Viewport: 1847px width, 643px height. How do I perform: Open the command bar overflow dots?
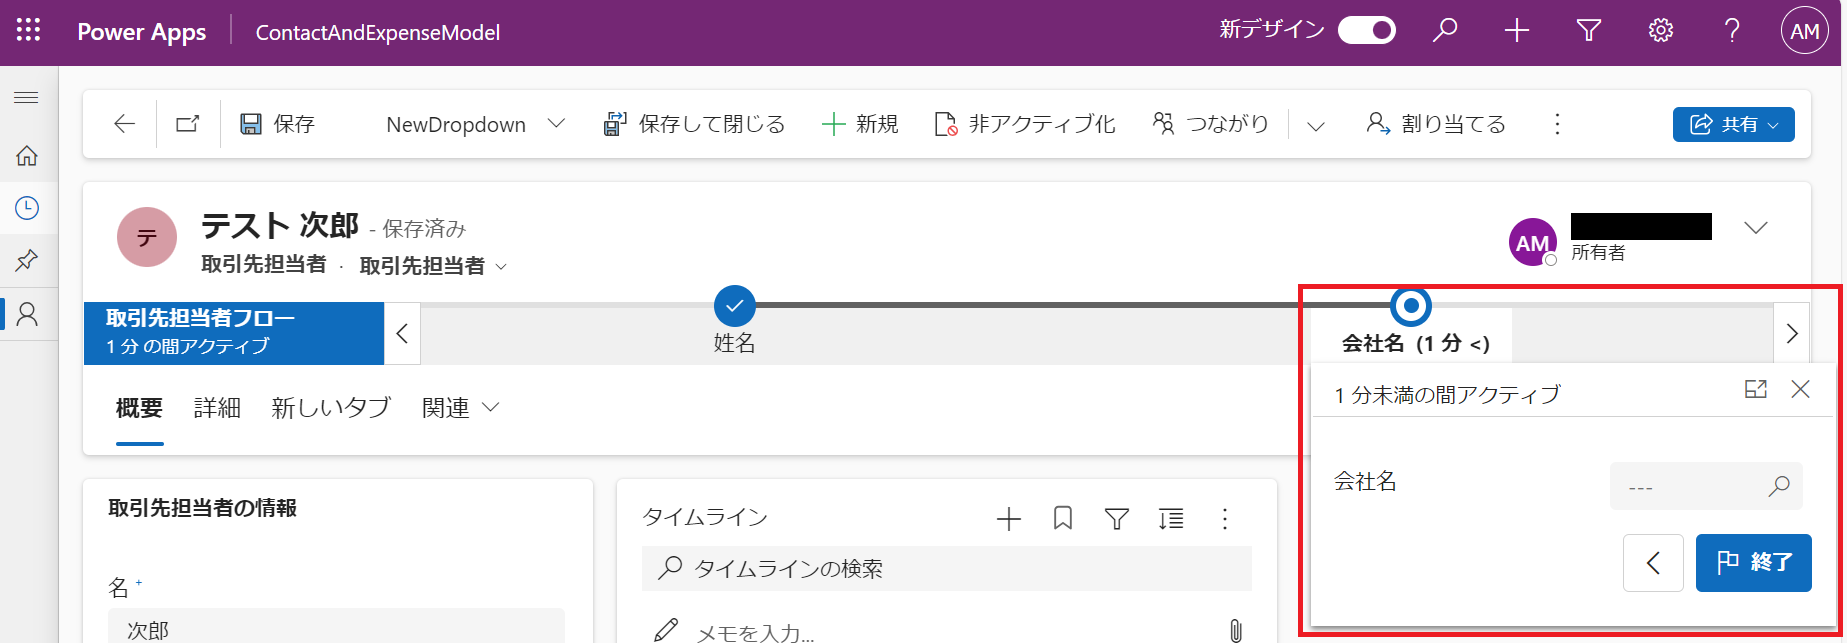point(1557,124)
